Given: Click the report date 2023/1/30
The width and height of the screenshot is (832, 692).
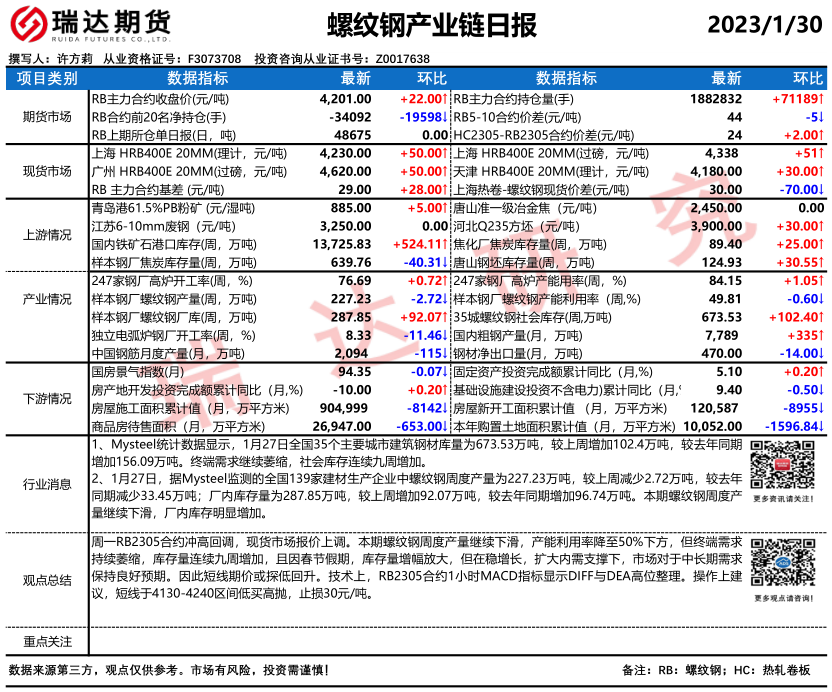Looking at the screenshot, I should coord(766,24).
